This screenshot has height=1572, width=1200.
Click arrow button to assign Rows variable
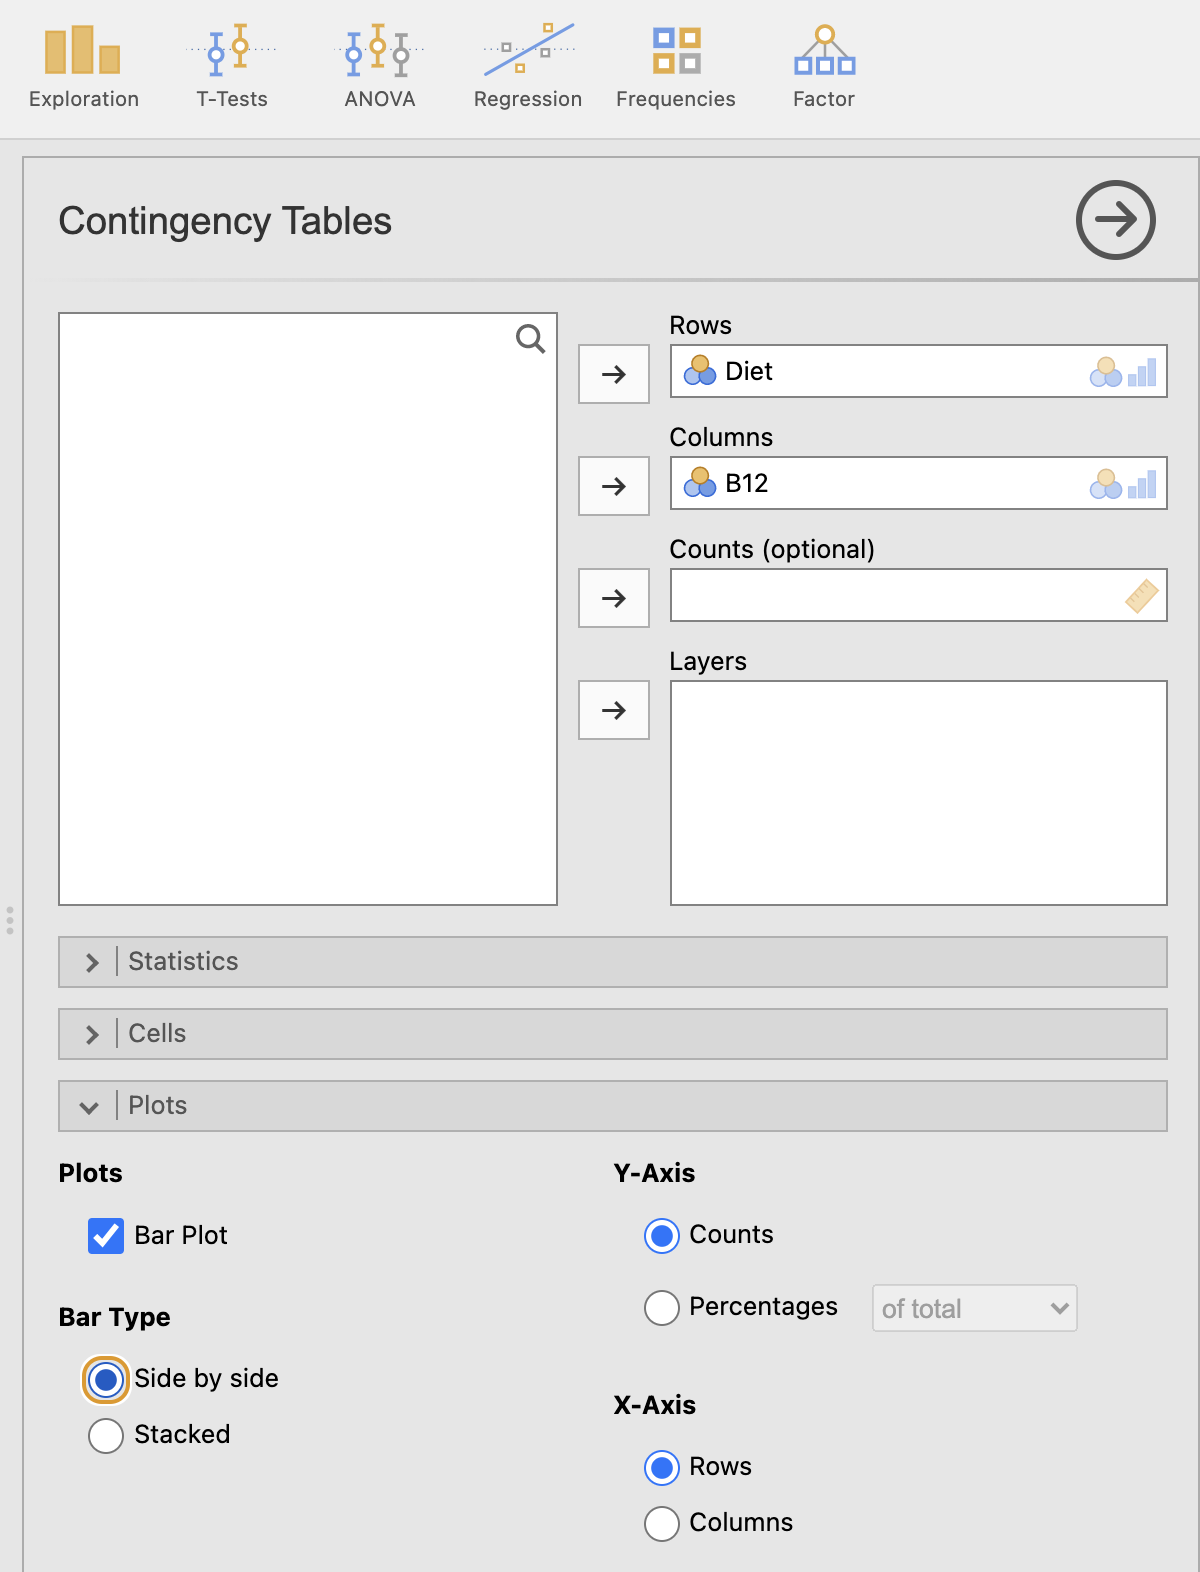(x=614, y=374)
